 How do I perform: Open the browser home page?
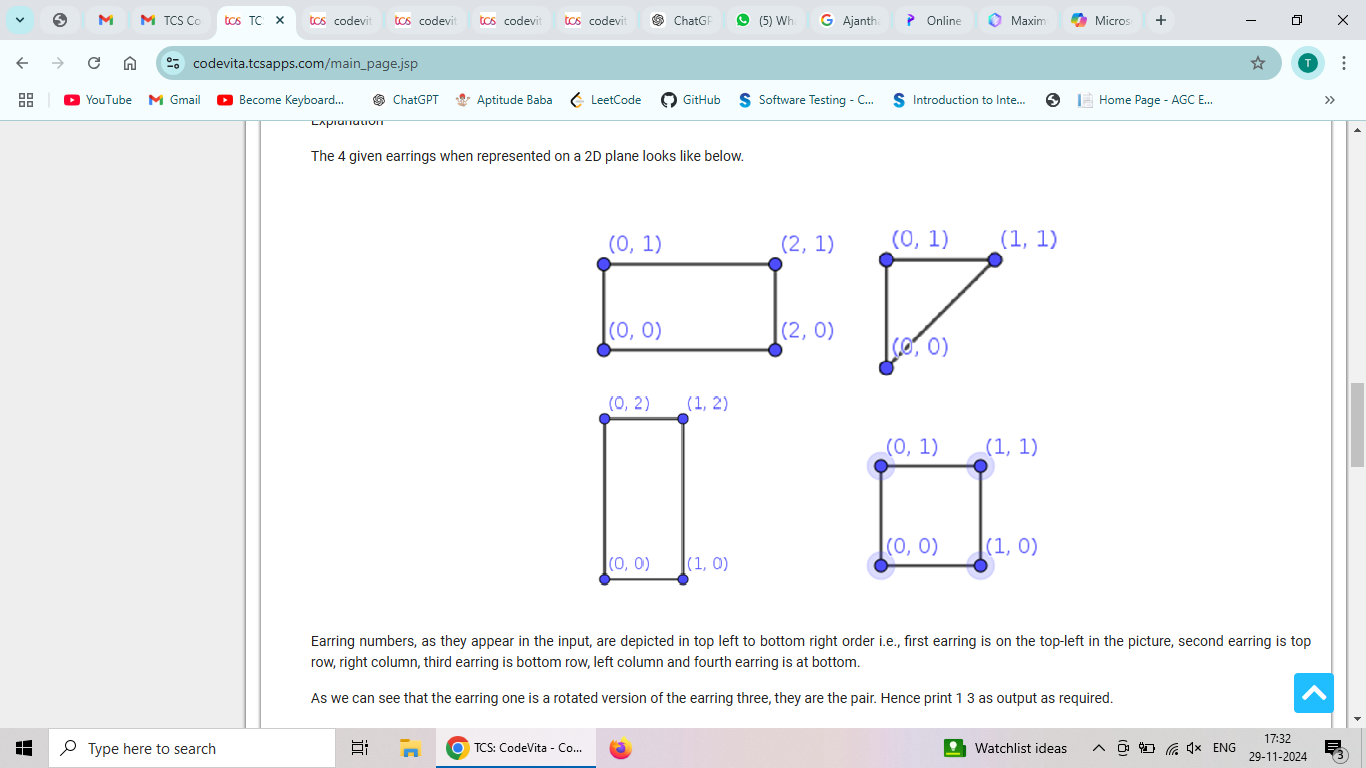pyautogui.click(x=130, y=63)
